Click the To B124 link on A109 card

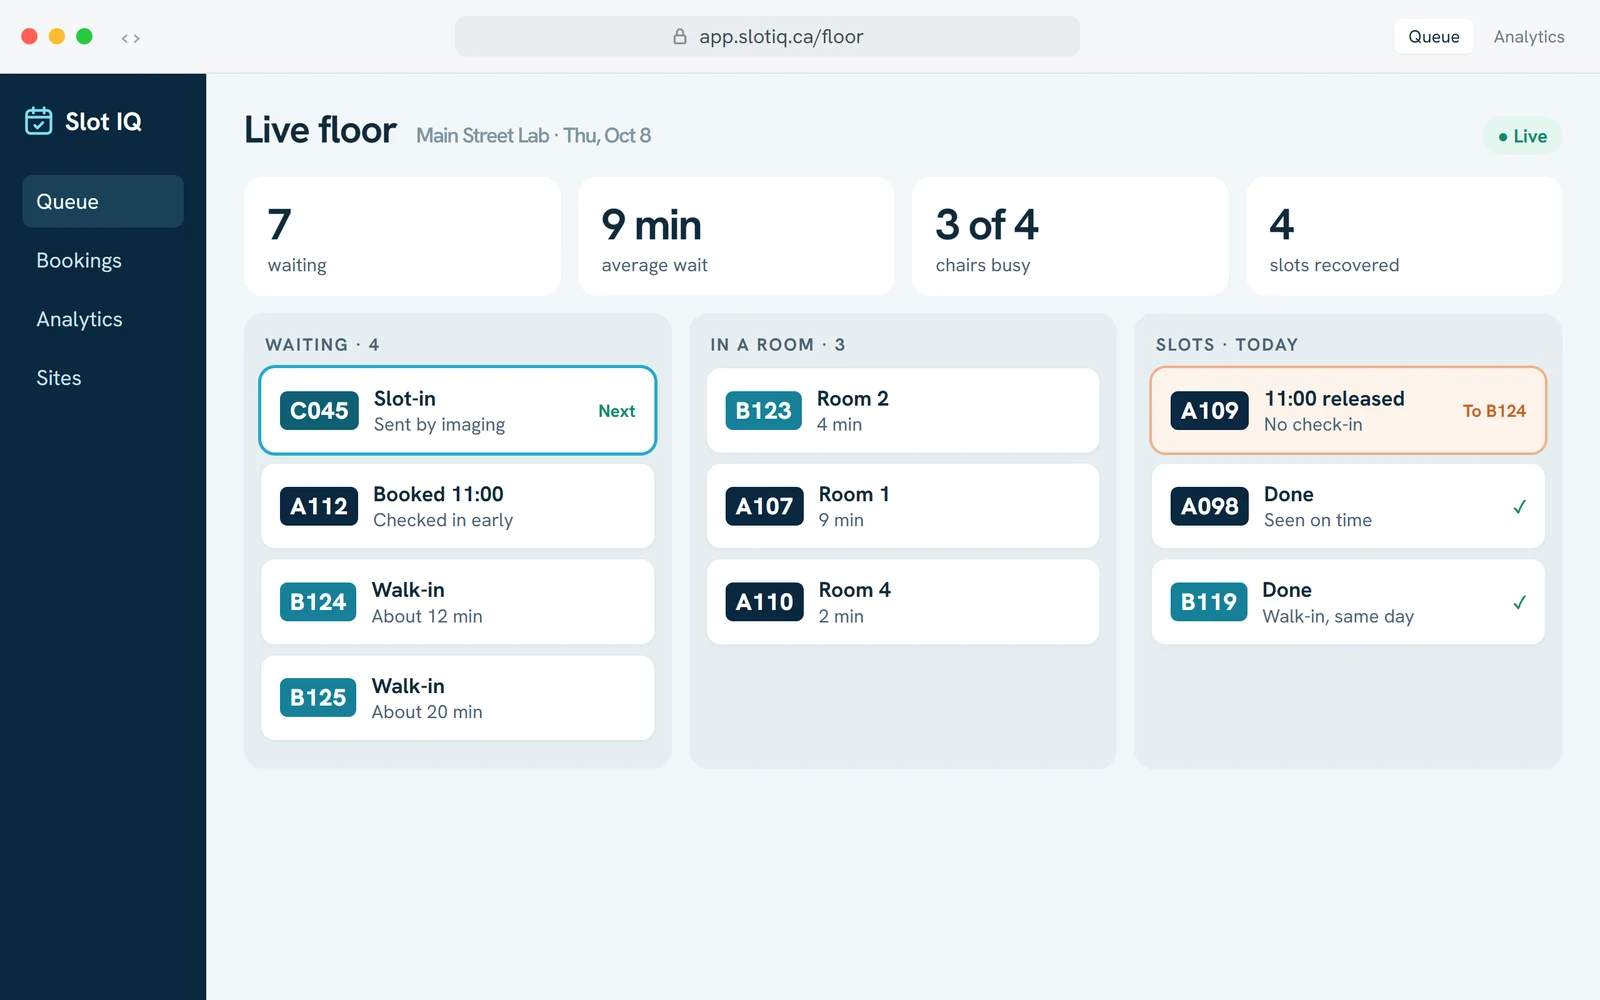point(1494,411)
